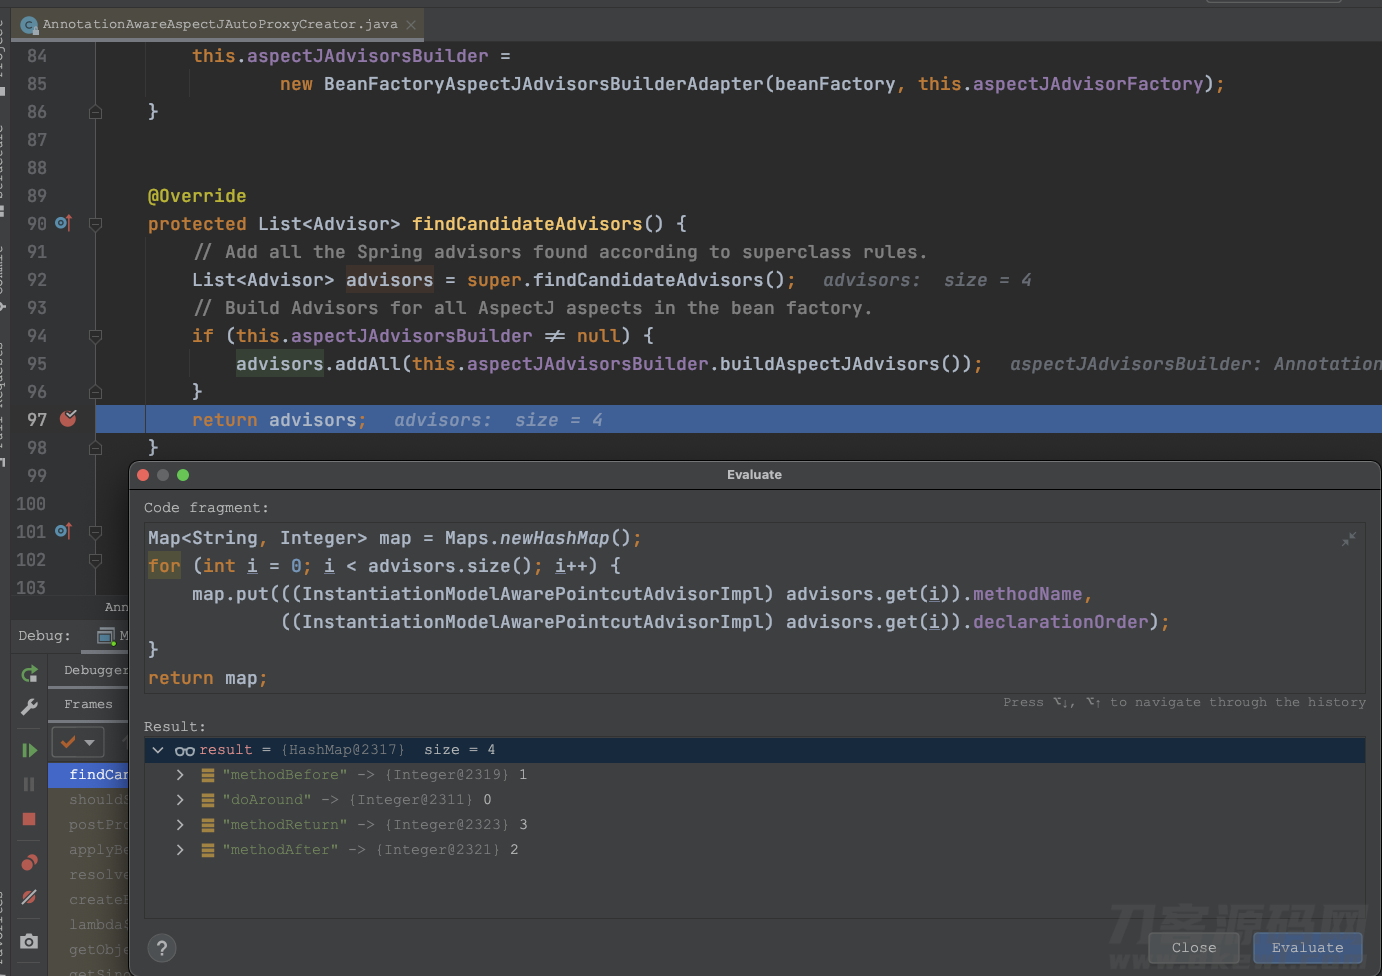Click the Close button in dialog

point(1194,948)
